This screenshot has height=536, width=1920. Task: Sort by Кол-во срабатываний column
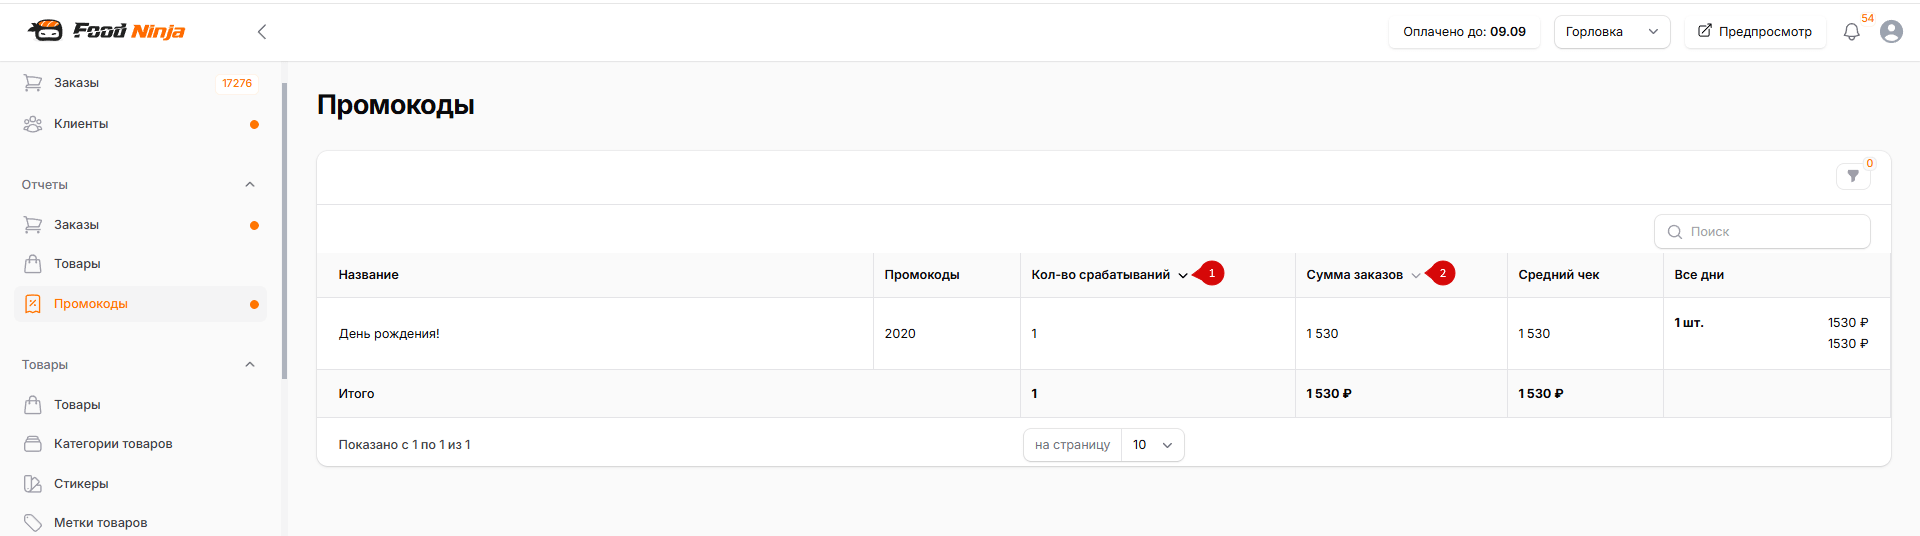click(1109, 275)
